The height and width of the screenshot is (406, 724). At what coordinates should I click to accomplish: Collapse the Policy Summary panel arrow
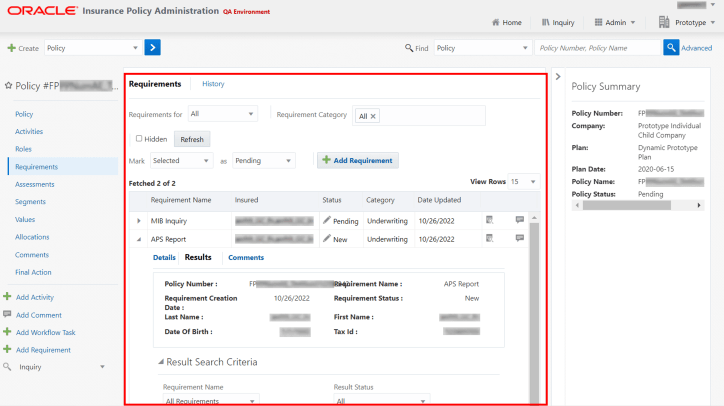click(x=558, y=77)
